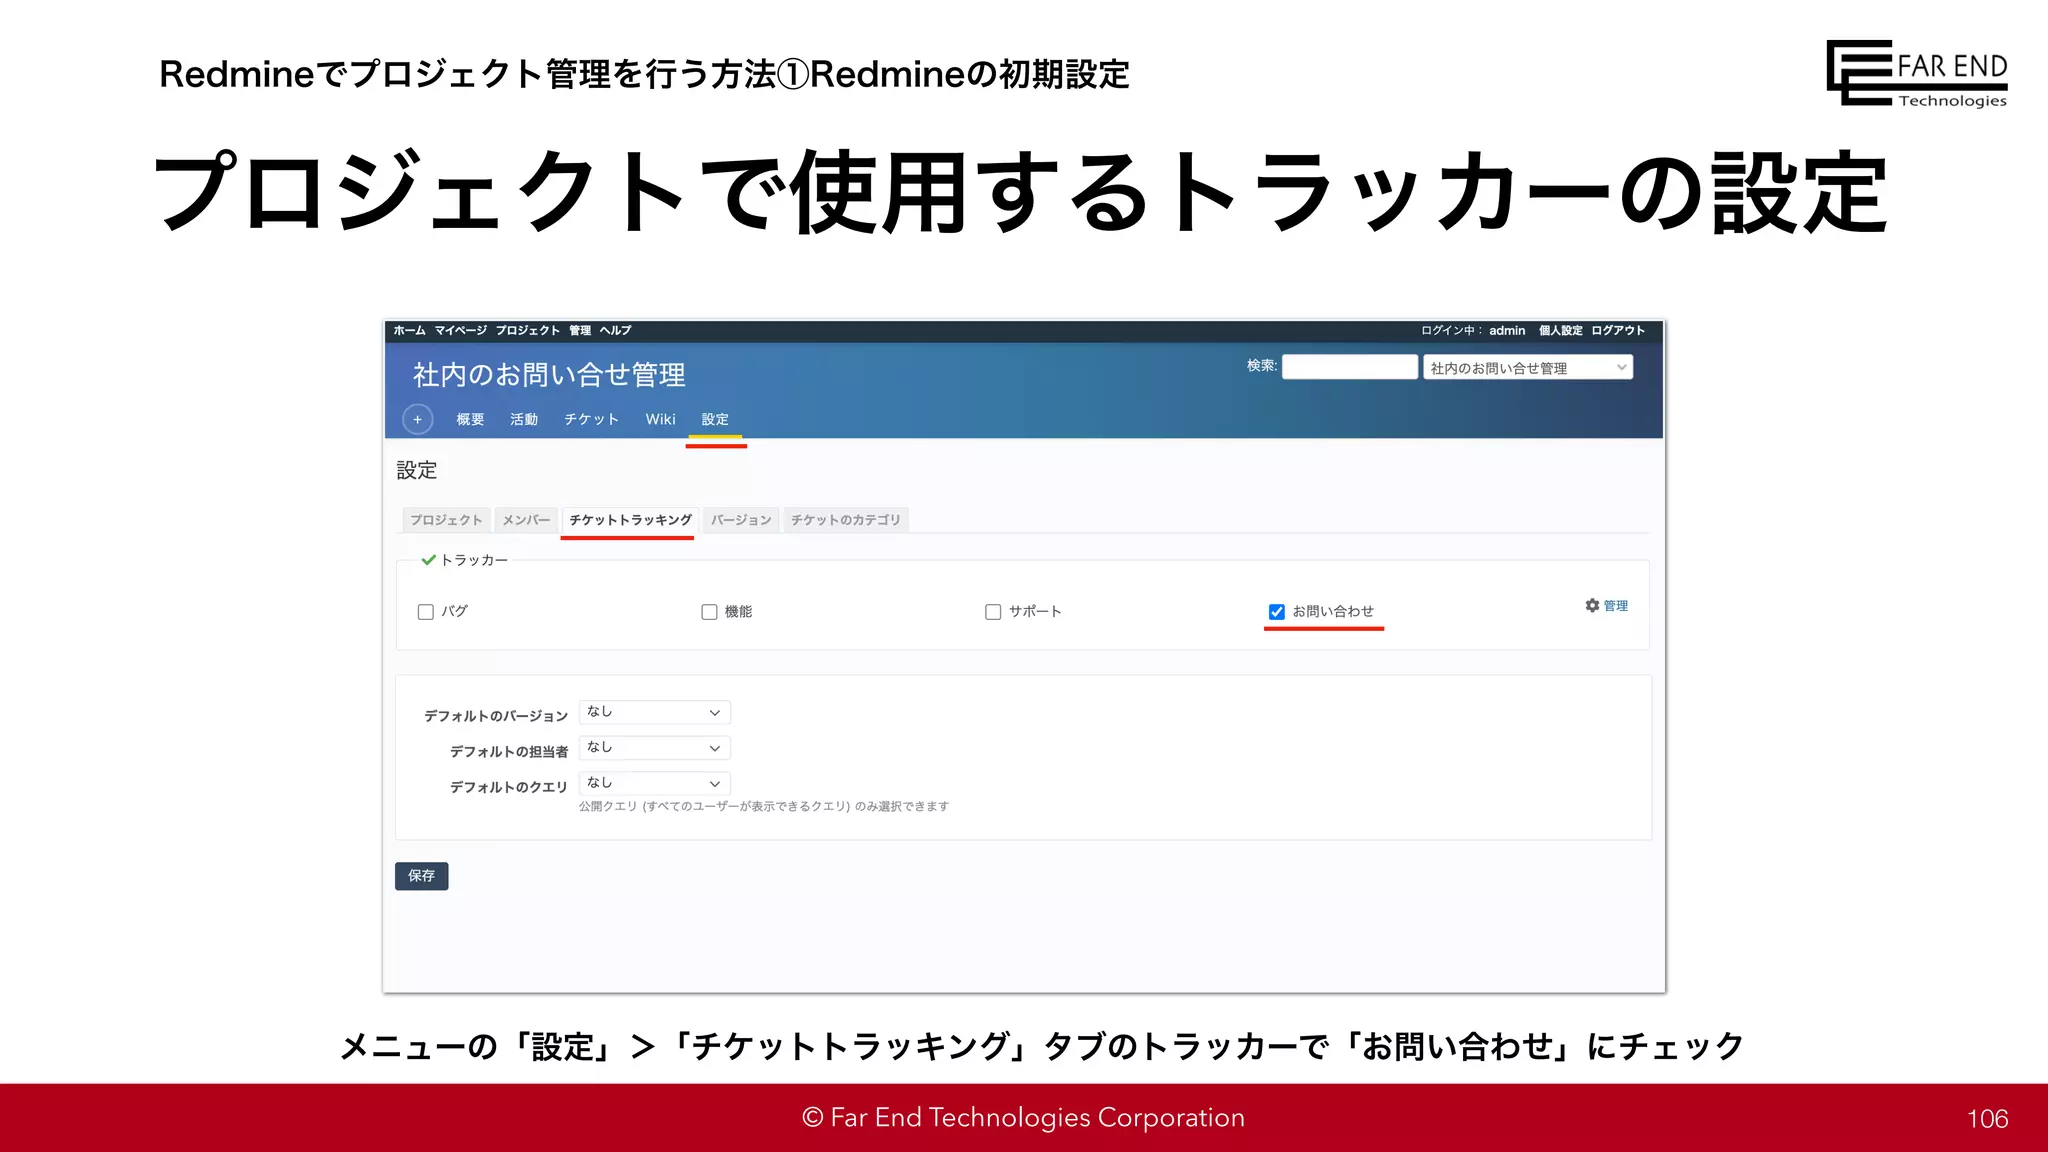The width and height of the screenshot is (2048, 1152).
Task: Click the plus new-object icon
Action: coord(418,419)
